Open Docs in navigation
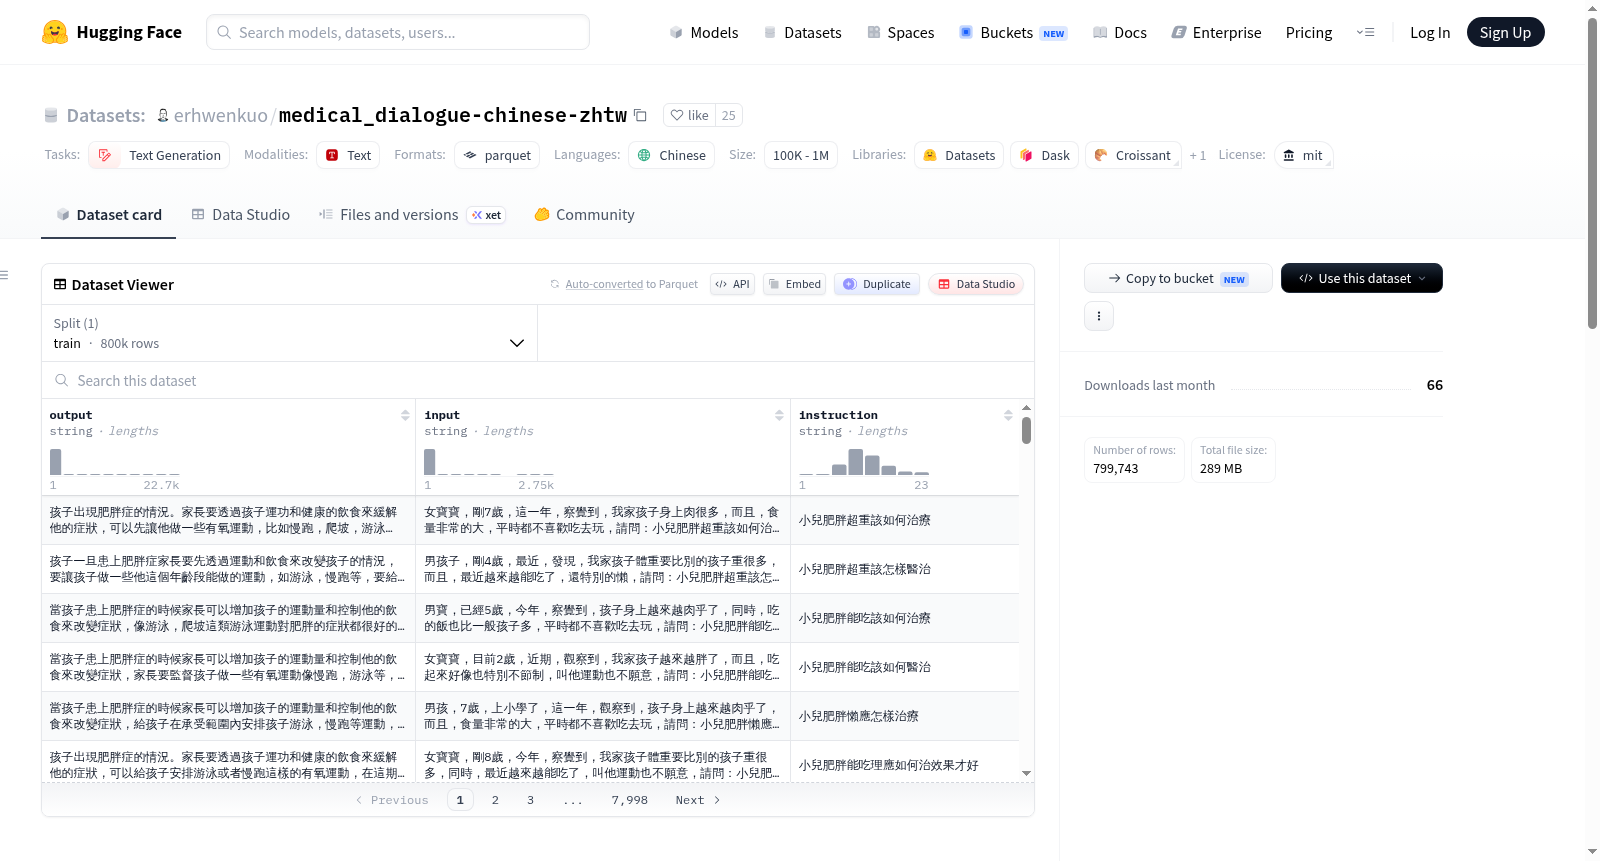 pyautogui.click(x=1120, y=32)
